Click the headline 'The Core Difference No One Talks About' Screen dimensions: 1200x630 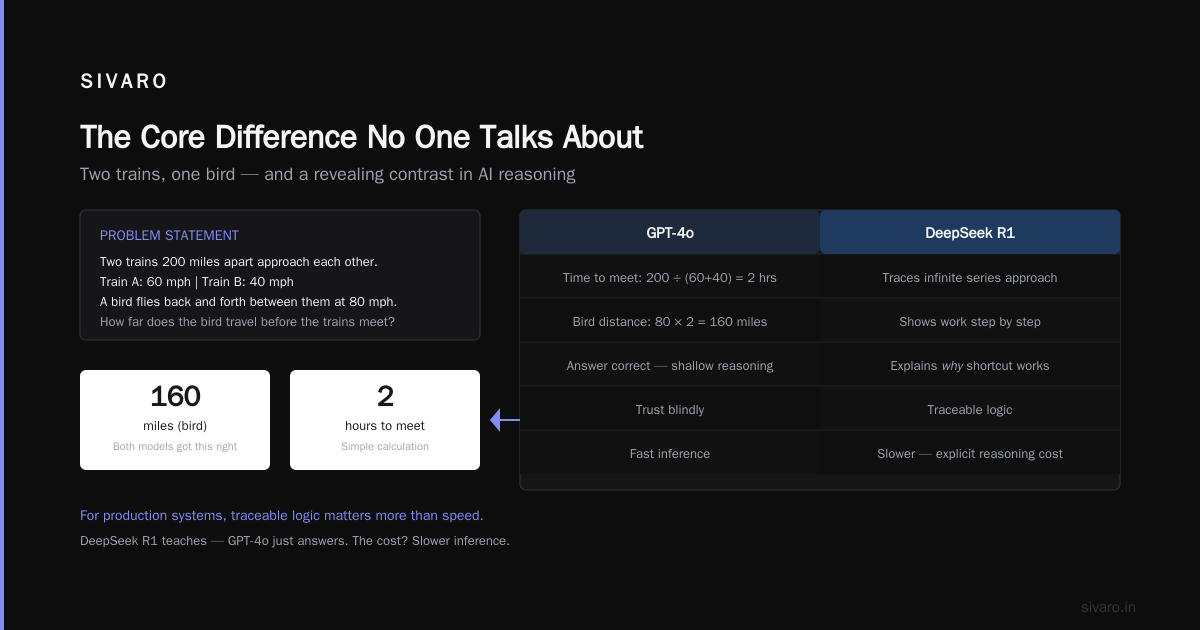click(362, 137)
